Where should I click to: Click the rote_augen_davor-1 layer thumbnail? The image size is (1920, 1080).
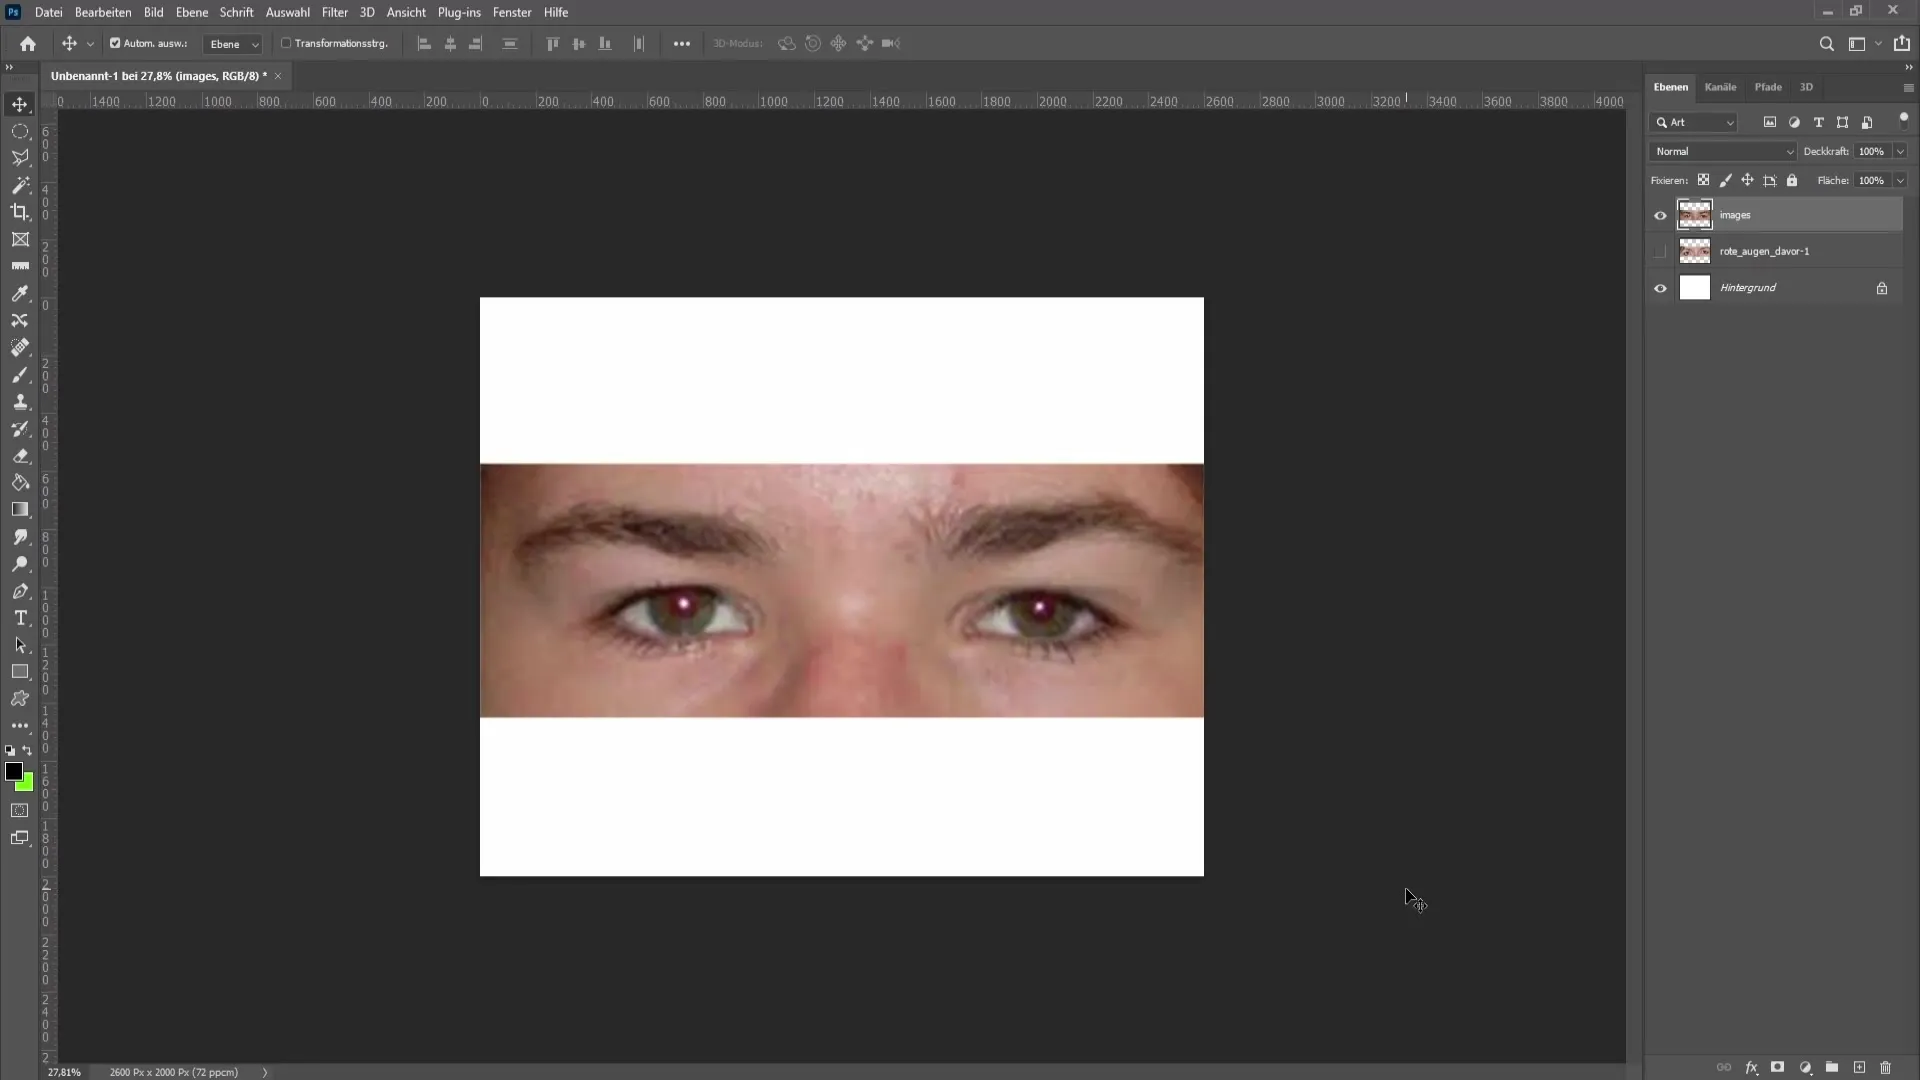(x=1695, y=251)
